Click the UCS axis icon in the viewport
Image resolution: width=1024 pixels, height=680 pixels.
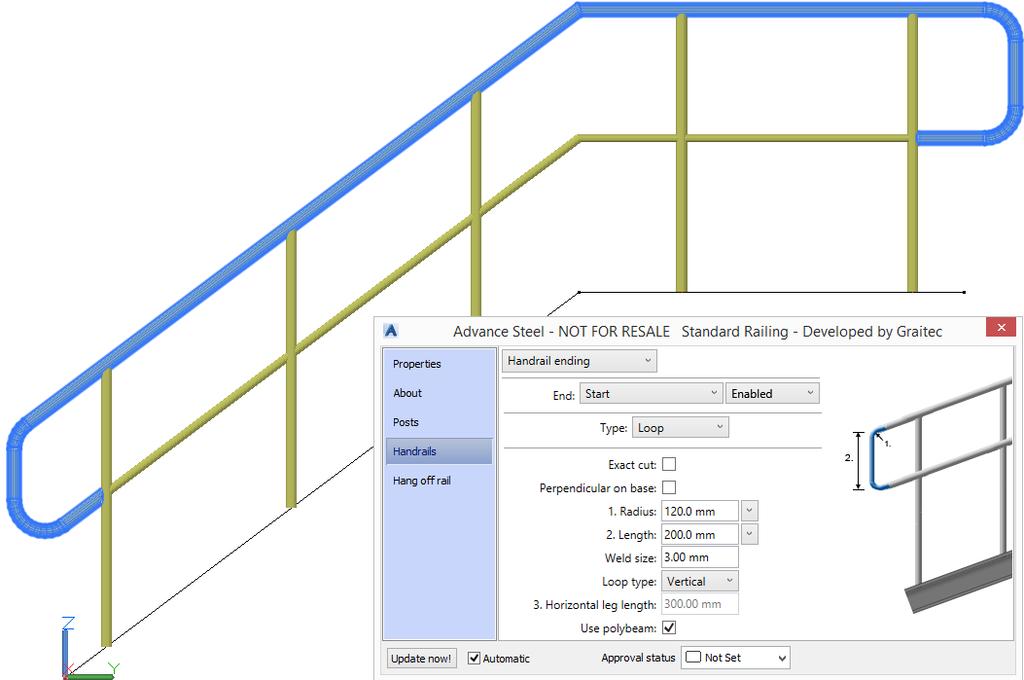(x=88, y=647)
